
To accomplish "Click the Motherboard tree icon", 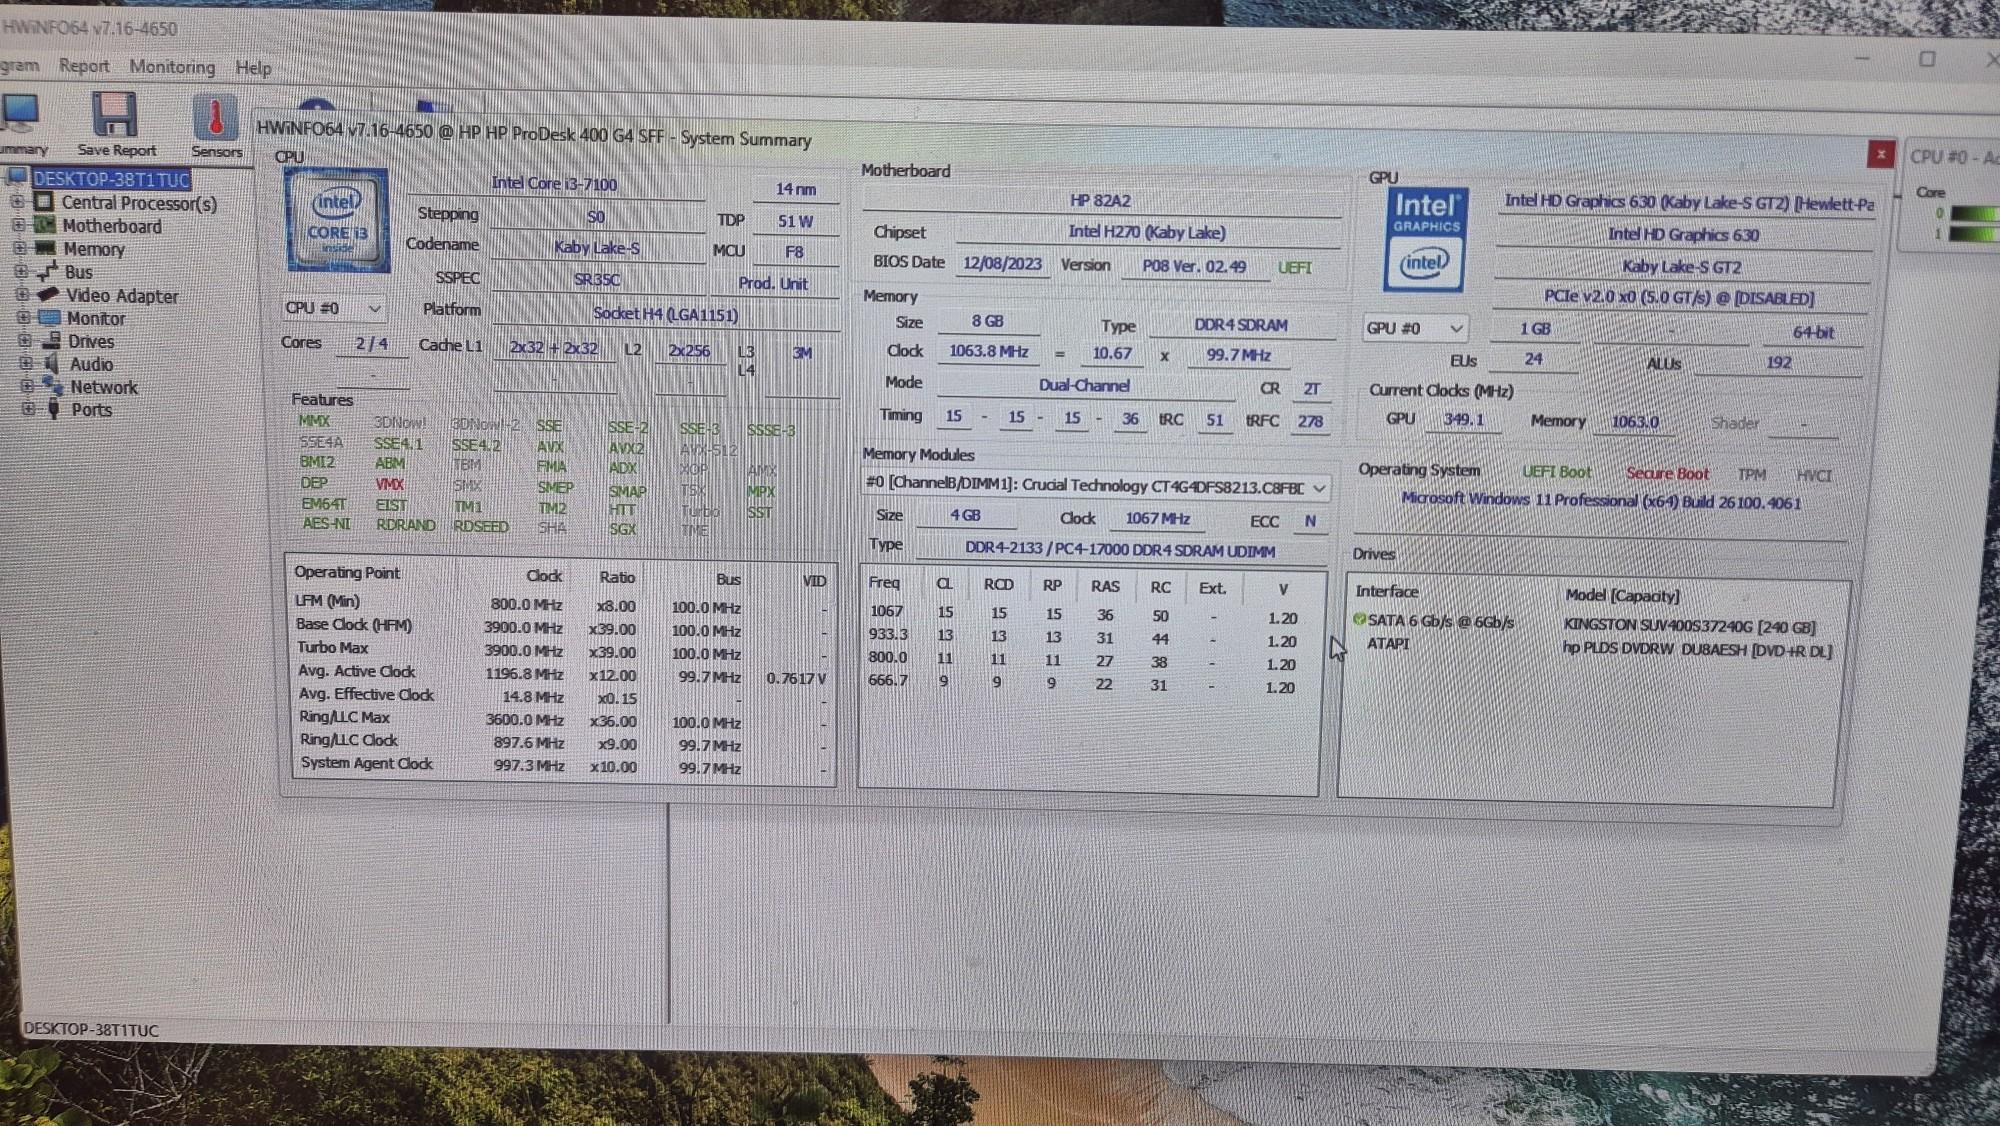I will pos(45,225).
